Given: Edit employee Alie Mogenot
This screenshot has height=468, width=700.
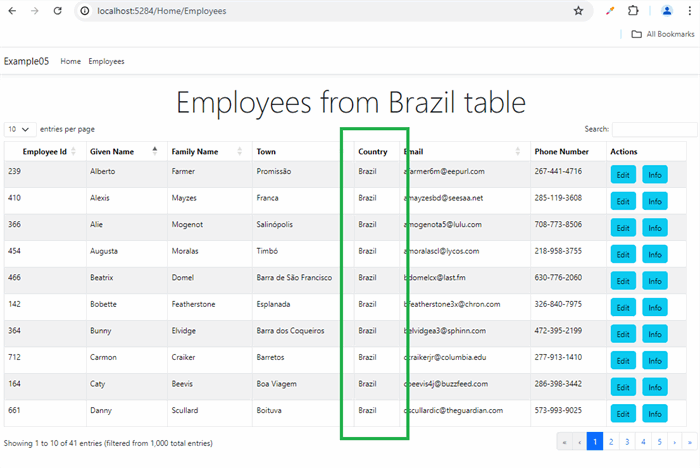Looking at the screenshot, I should coord(623,228).
